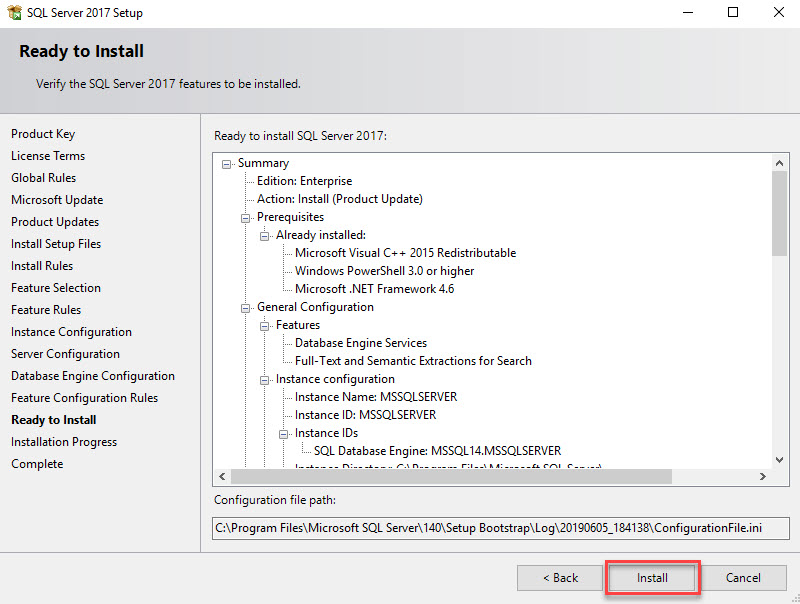Click the configuration file path field
The image size is (800, 604).
click(x=501, y=528)
